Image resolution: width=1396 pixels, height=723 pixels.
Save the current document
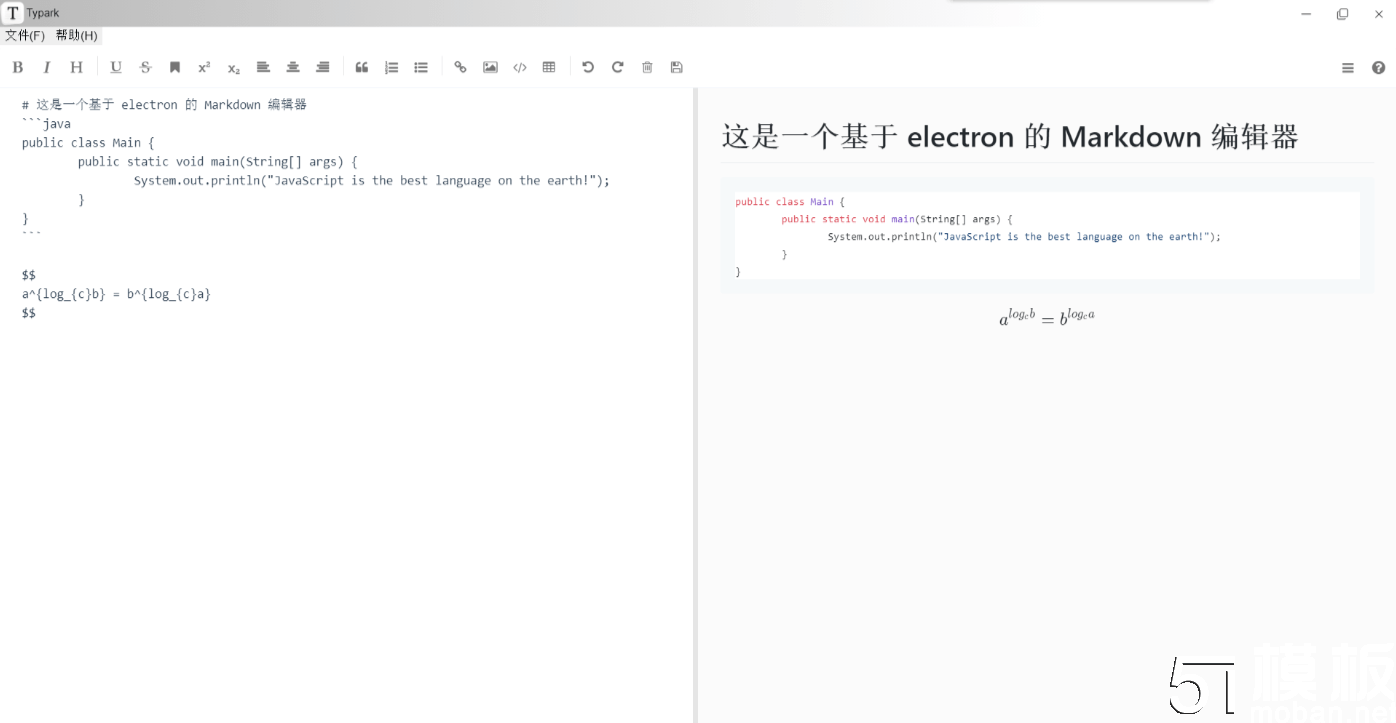[x=676, y=67]
